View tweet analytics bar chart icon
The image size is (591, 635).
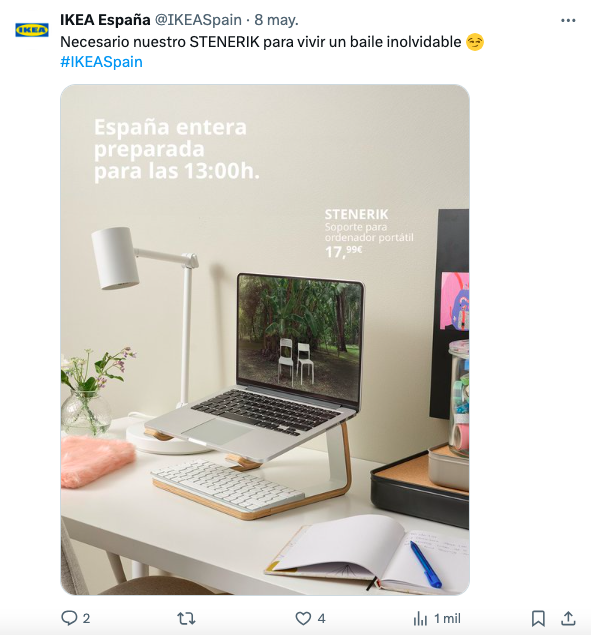coord(420,619)
